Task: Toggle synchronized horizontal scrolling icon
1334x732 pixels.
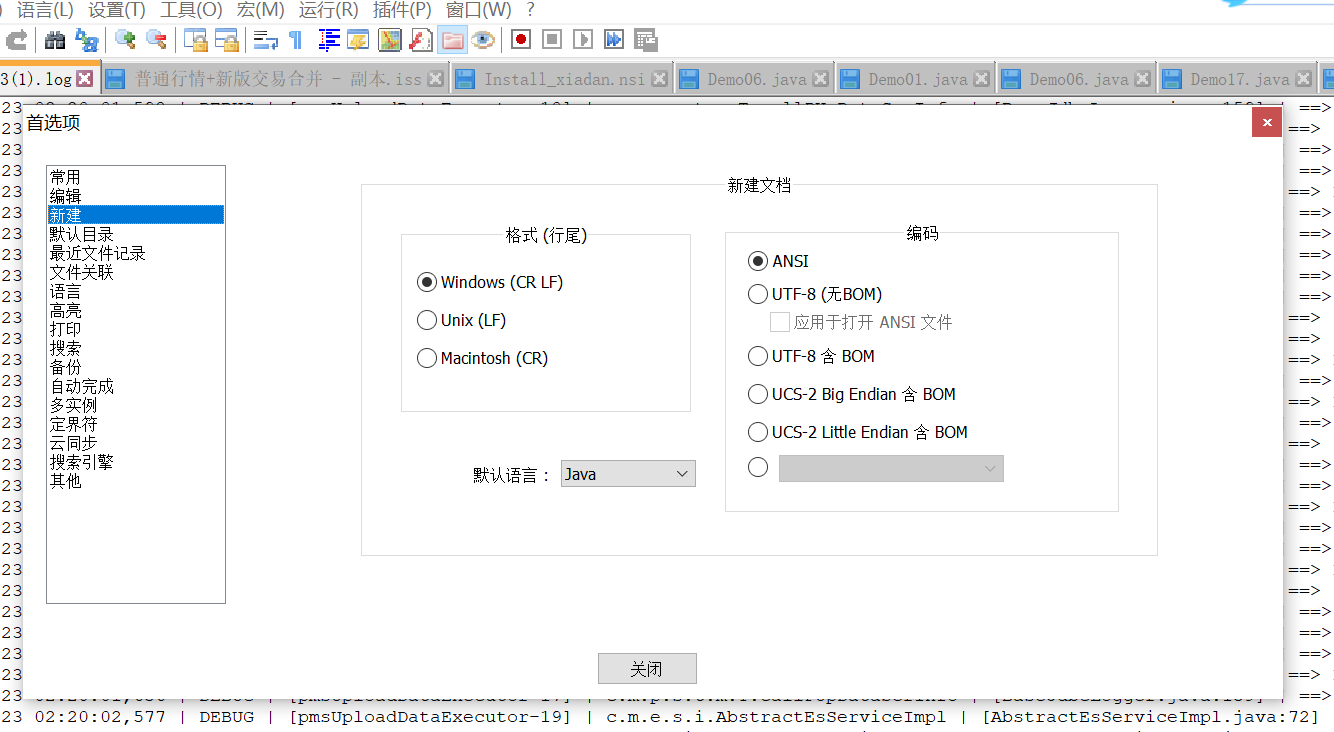Action: tap(227, 40)
